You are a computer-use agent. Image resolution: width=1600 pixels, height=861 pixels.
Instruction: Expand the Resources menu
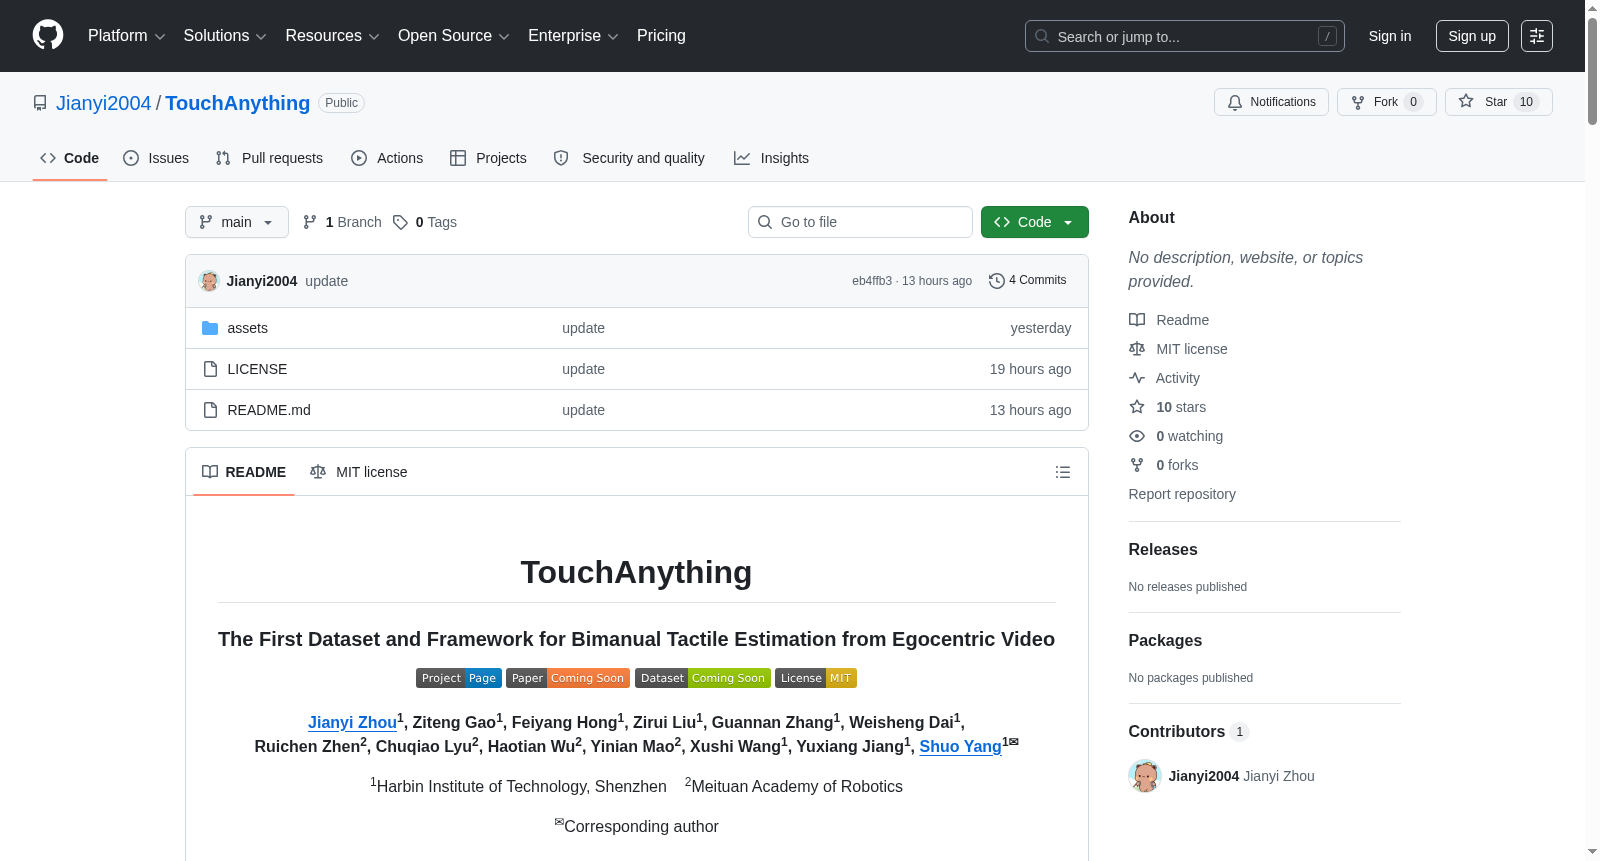pyautogui.click(x=332, y=36)
